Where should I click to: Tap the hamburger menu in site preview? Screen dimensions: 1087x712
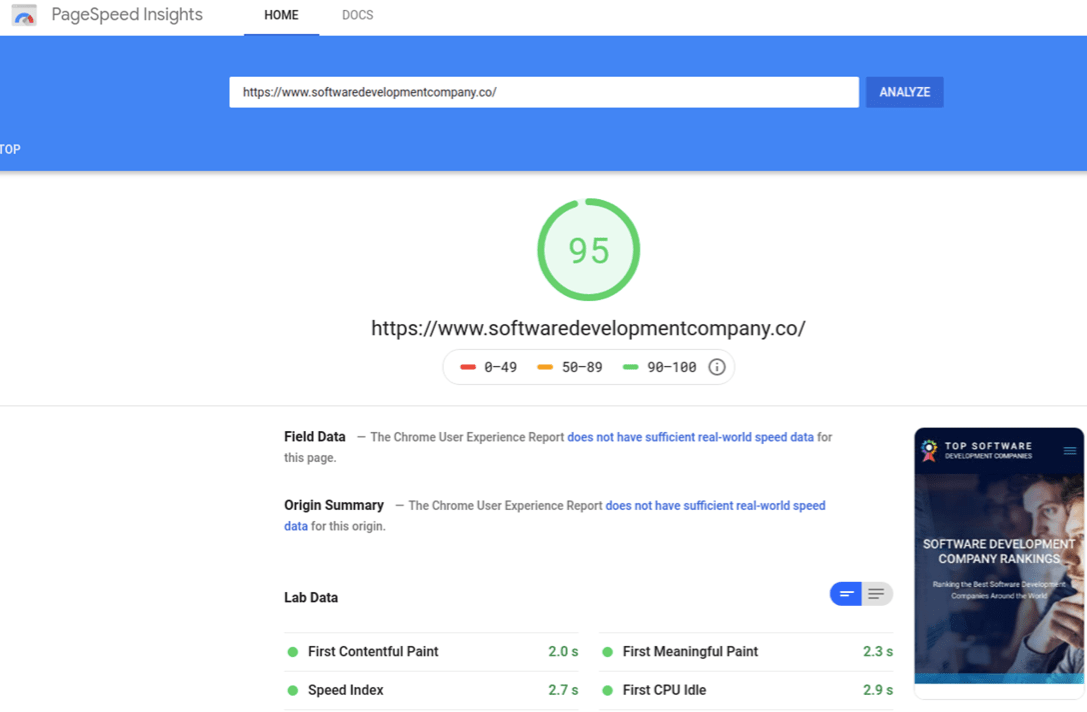pyautogui.click(x=1070, y=451)
